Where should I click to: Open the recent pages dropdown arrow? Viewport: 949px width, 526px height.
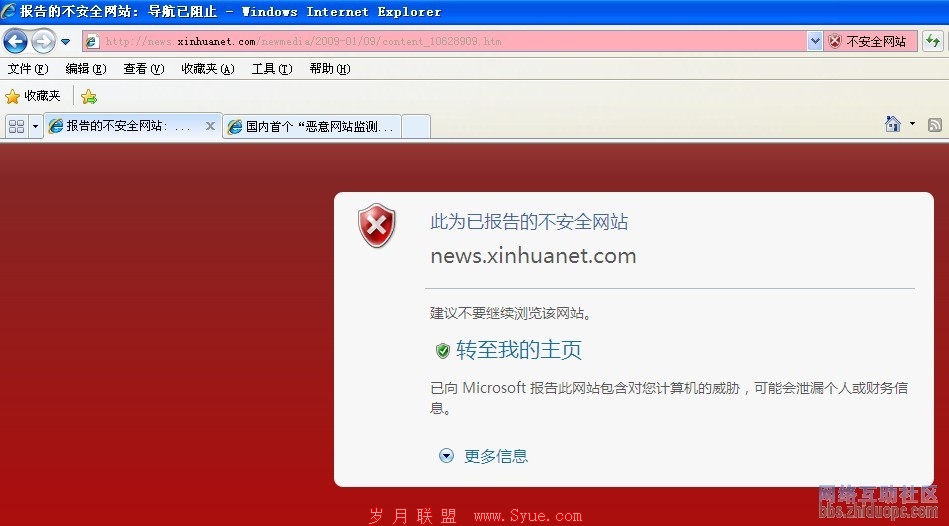(65, 42)
